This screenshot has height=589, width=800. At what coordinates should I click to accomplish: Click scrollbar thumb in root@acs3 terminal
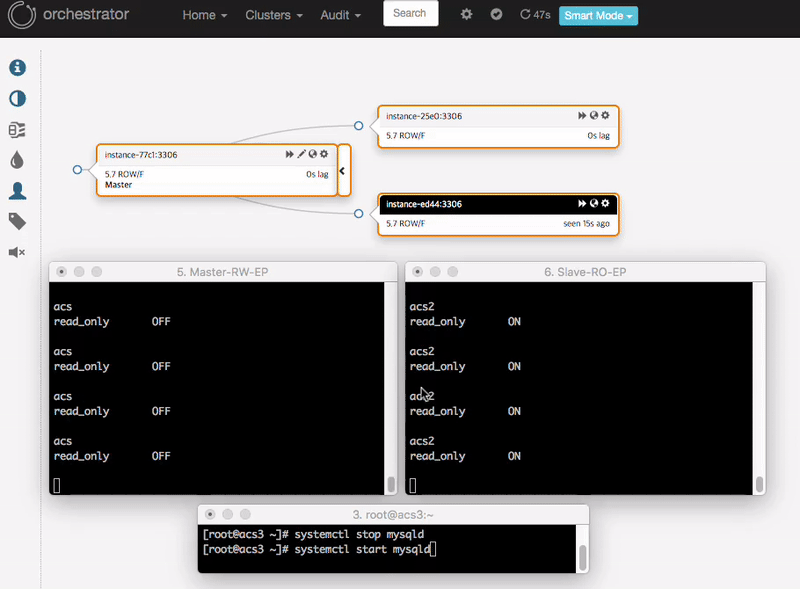583,557
